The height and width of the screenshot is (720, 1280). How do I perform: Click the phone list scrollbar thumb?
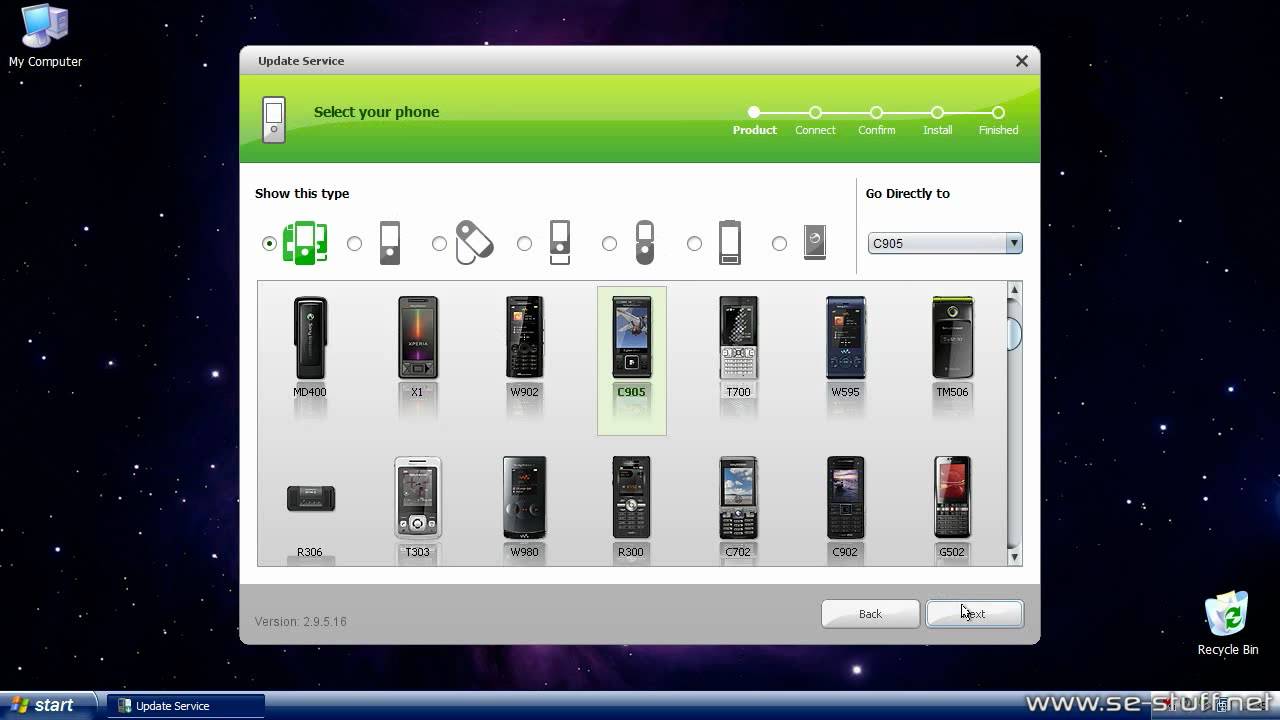point(1014,334)
